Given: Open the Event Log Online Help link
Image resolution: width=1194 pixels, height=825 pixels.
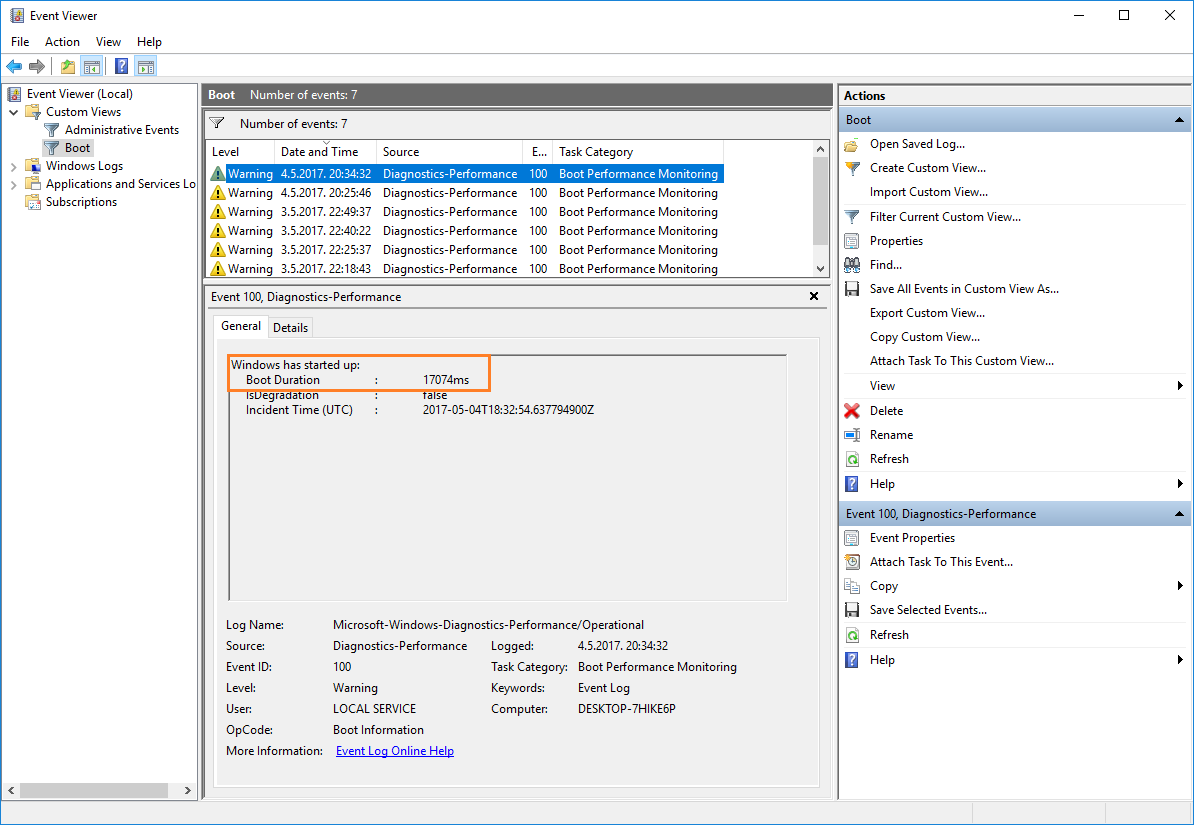Looking at the screenshot, I should point(394,751).
